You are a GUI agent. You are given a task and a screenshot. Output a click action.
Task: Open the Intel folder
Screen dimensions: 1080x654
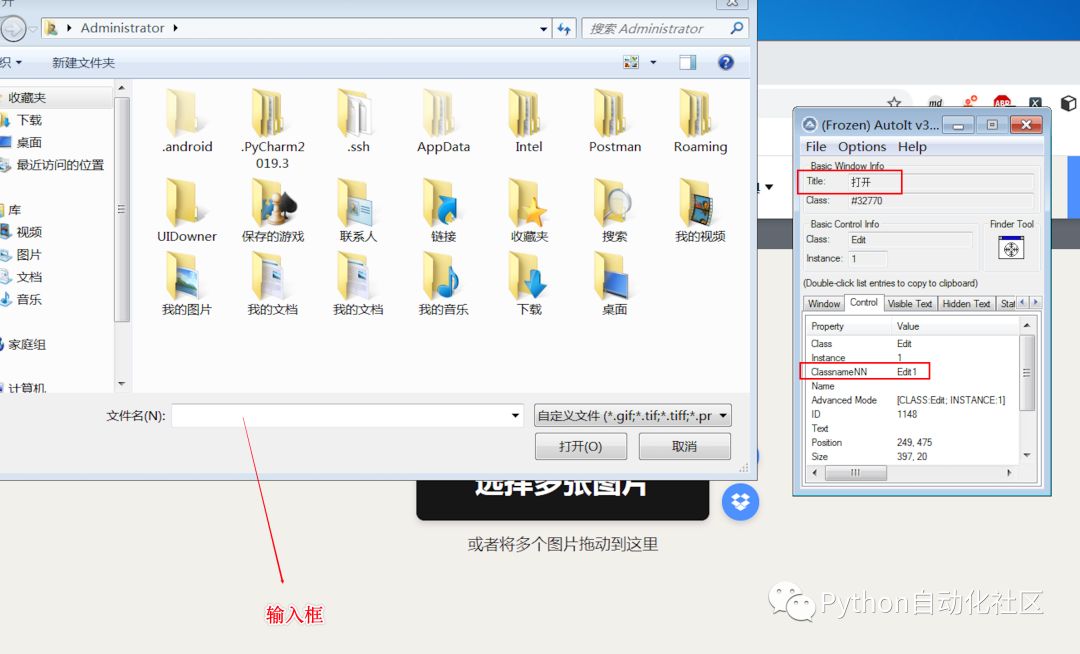coord(528,120)
